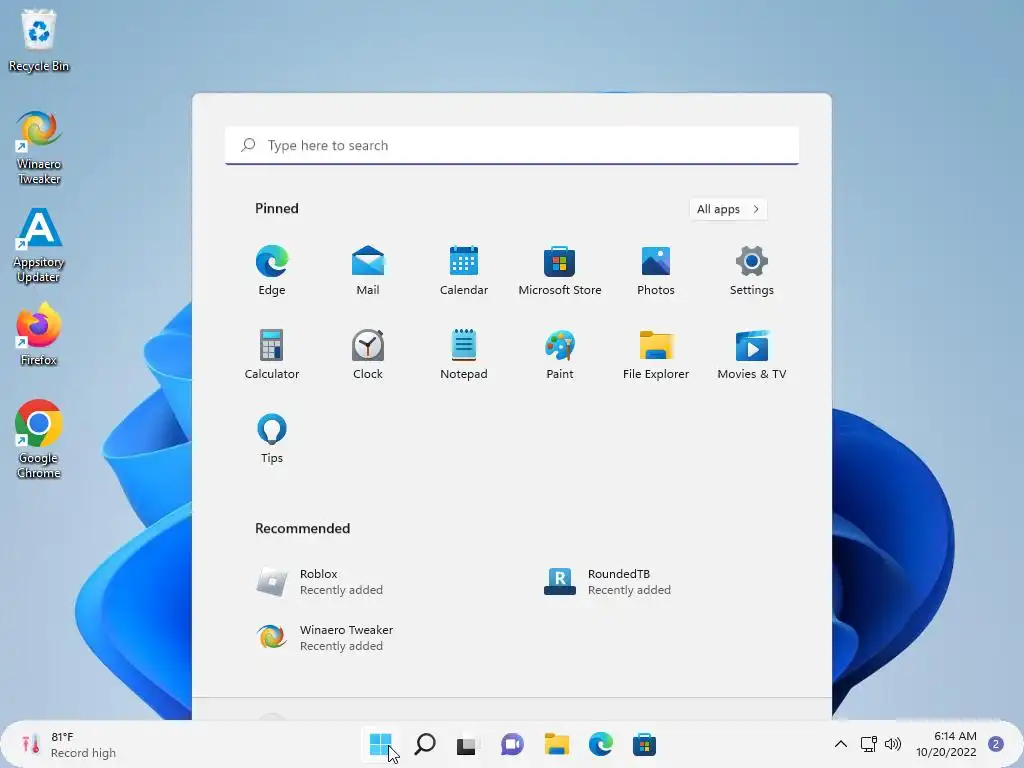Select the Google Chrome desktop shortcut
Screen dimensions: 1024x768
[39, 439]
